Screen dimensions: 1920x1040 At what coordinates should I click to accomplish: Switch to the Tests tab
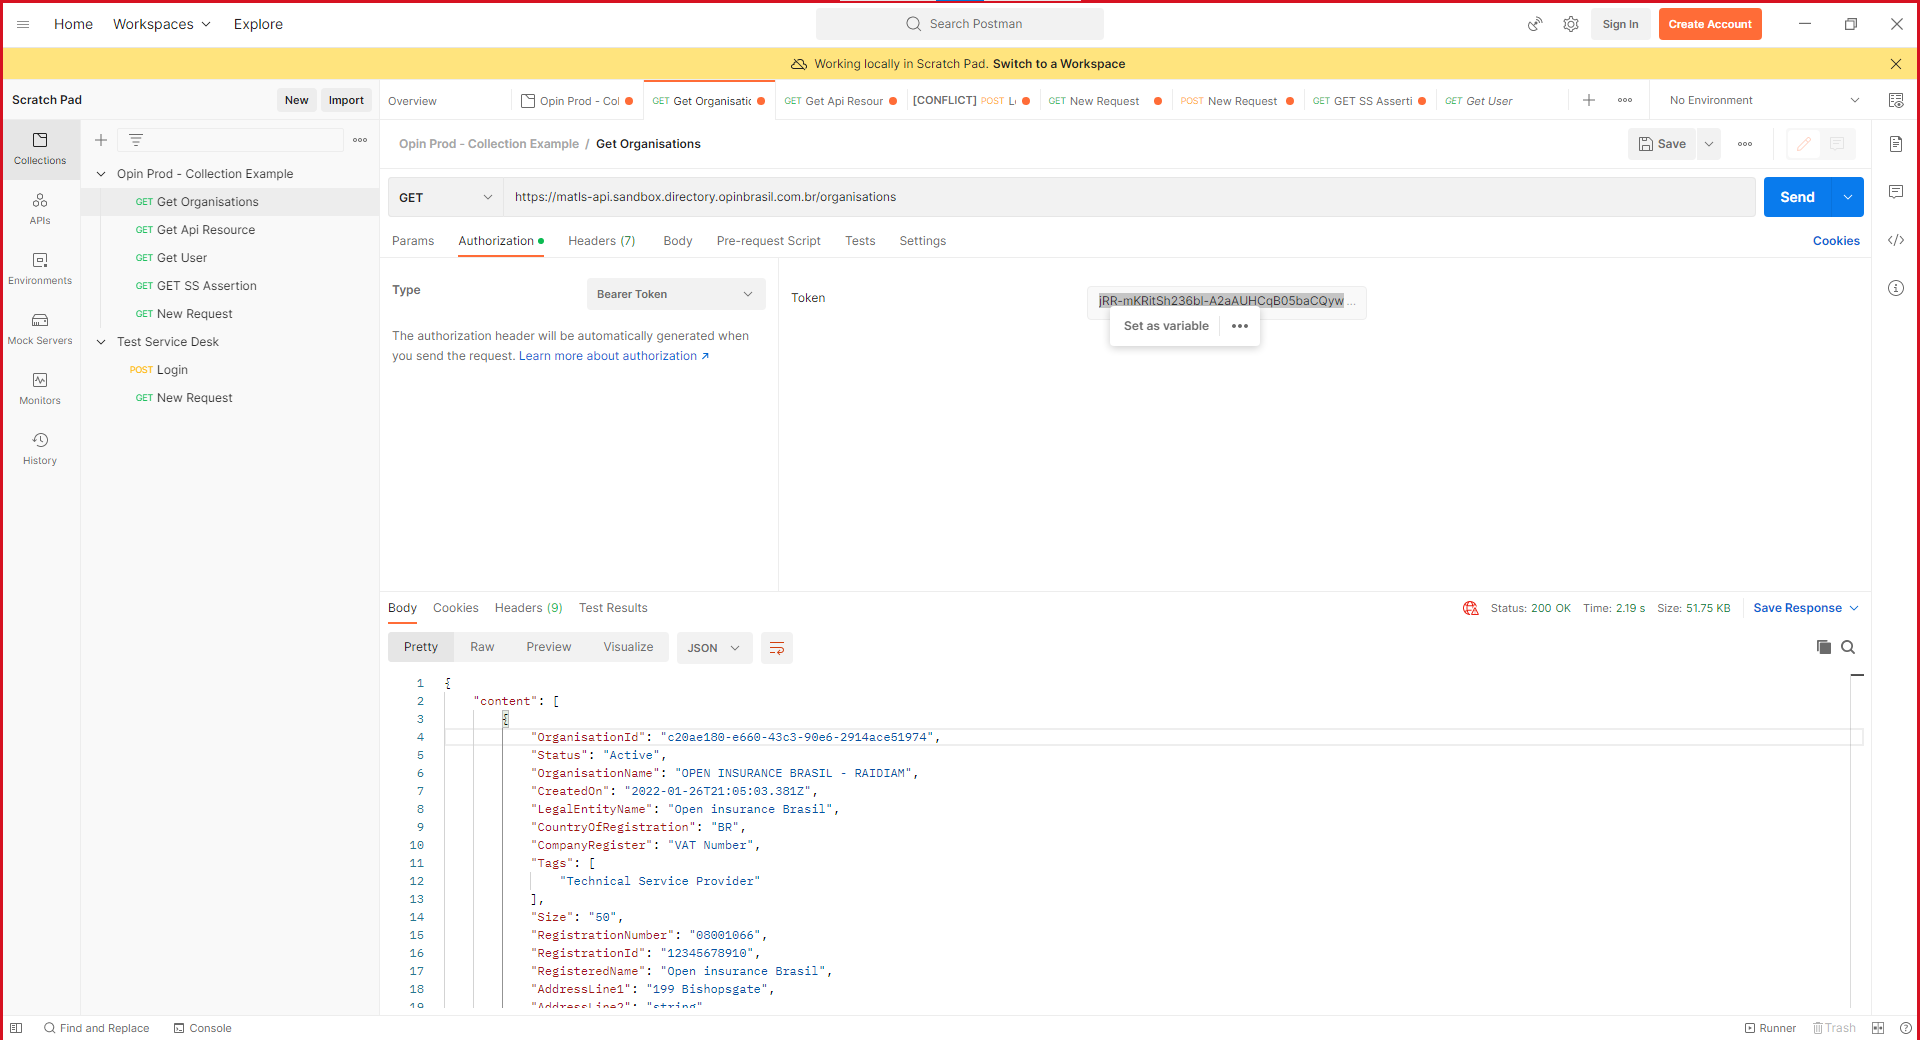[860, 241]
